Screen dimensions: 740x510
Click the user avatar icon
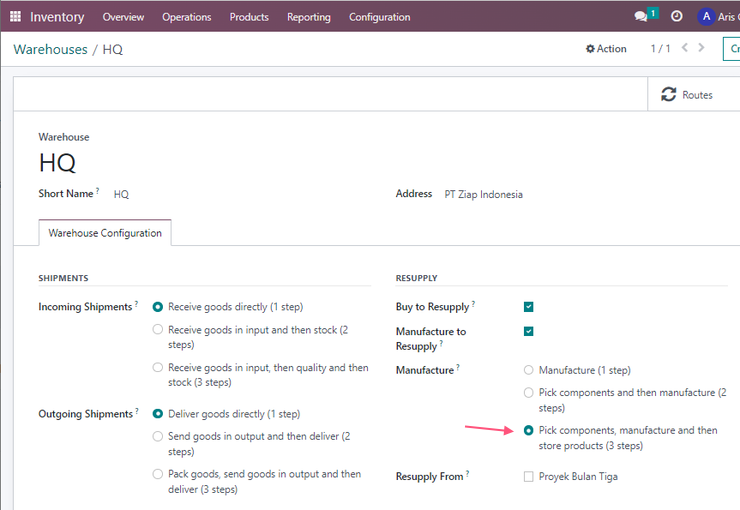(x=706, y=17)
